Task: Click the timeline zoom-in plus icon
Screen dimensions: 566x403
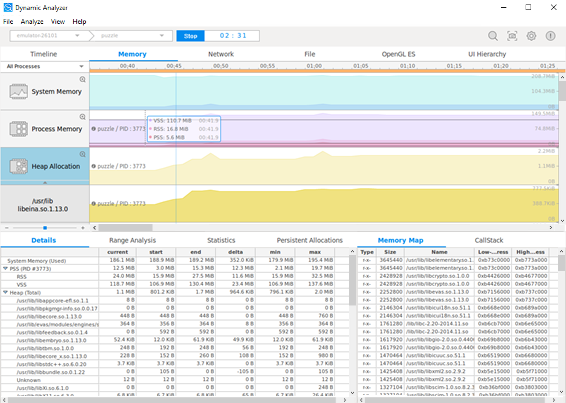Action: coord(83,228)
